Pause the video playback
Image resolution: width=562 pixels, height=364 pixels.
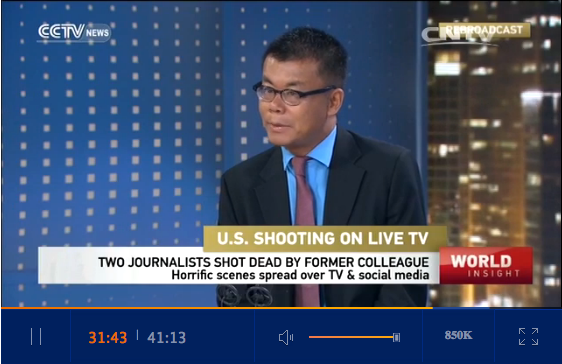(36, 337)
